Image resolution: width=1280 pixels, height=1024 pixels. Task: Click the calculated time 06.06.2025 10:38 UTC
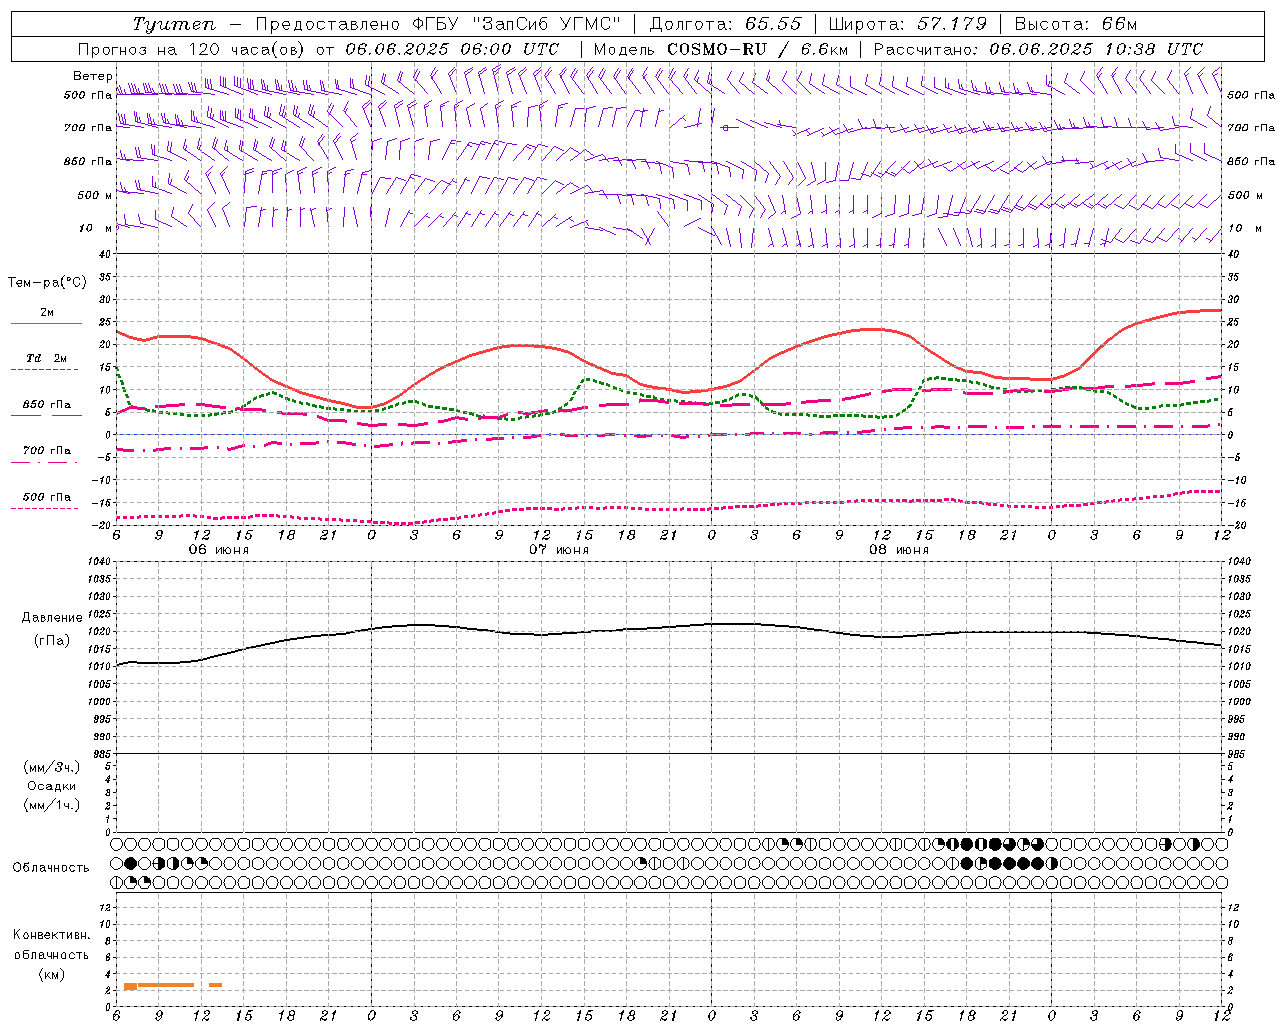(1096, 49)
